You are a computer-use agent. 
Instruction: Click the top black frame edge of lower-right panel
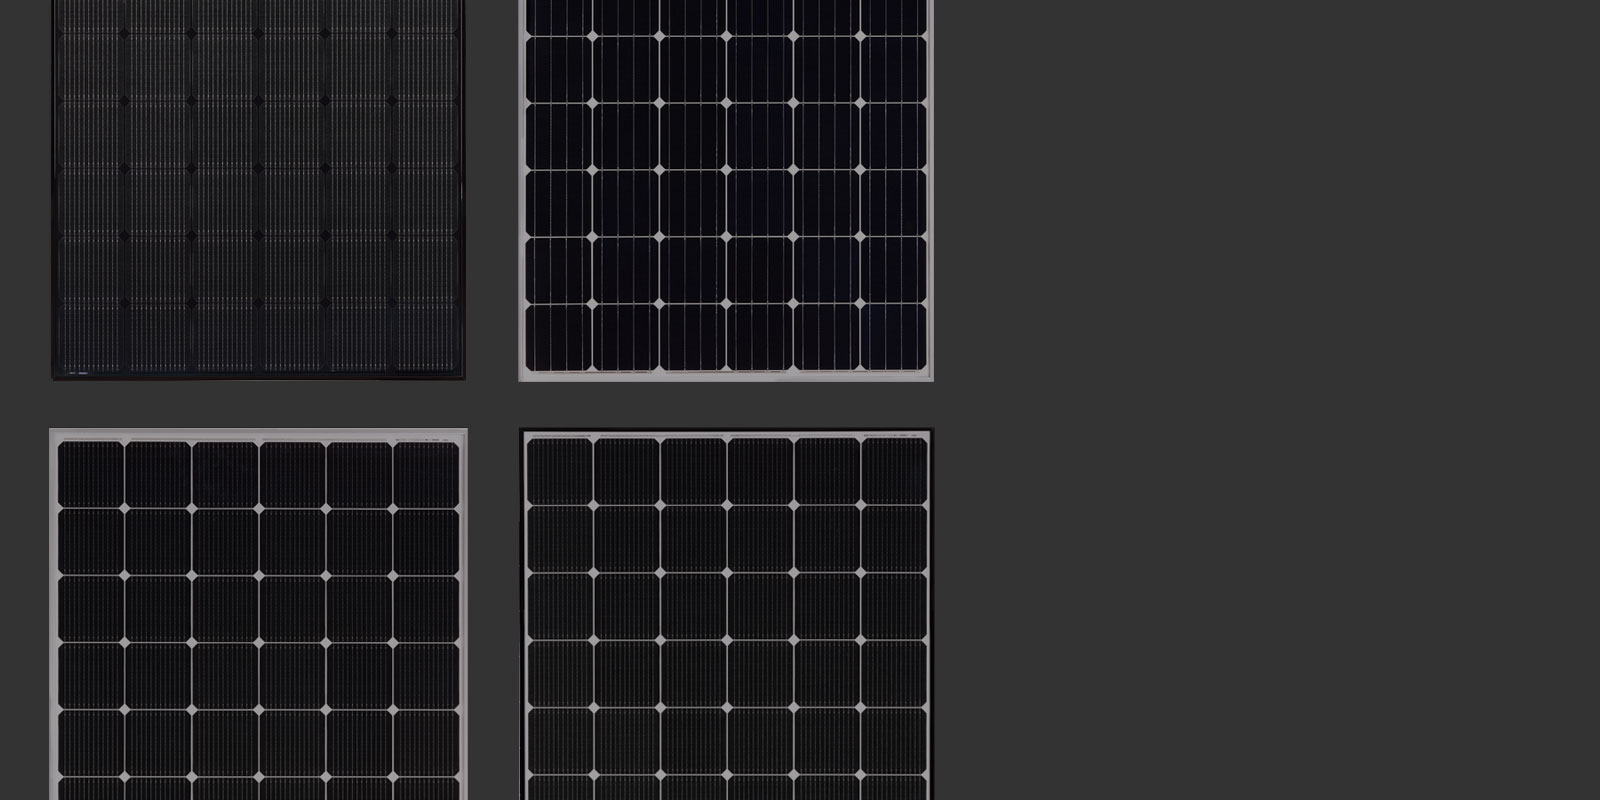point(726,432)
